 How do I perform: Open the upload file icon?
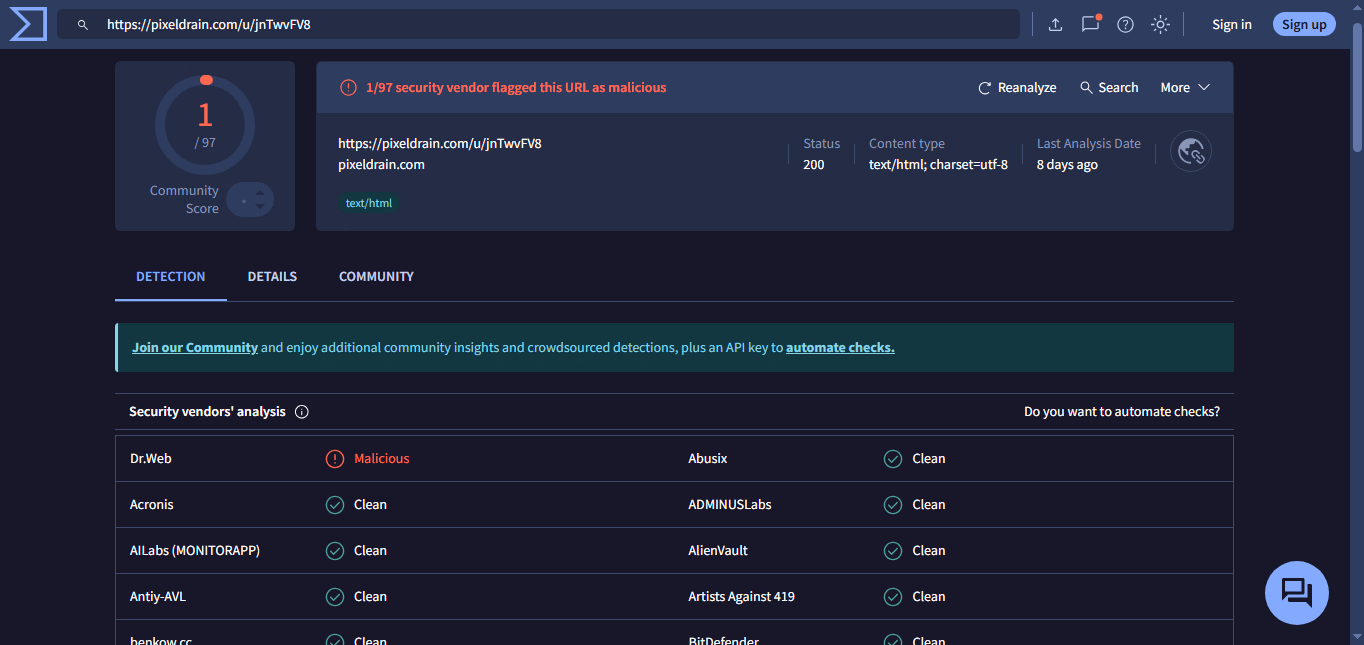(x=1055, y=24)
